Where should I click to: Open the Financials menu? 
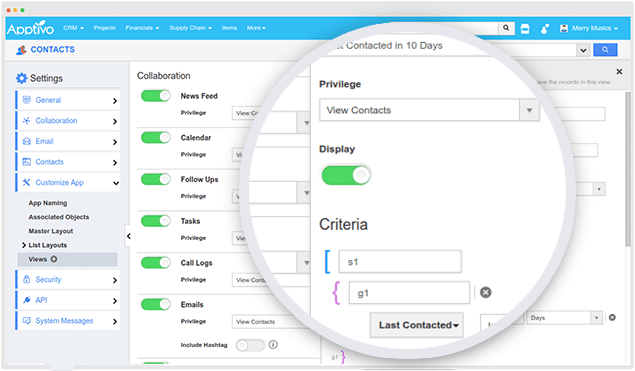(142, 28)
